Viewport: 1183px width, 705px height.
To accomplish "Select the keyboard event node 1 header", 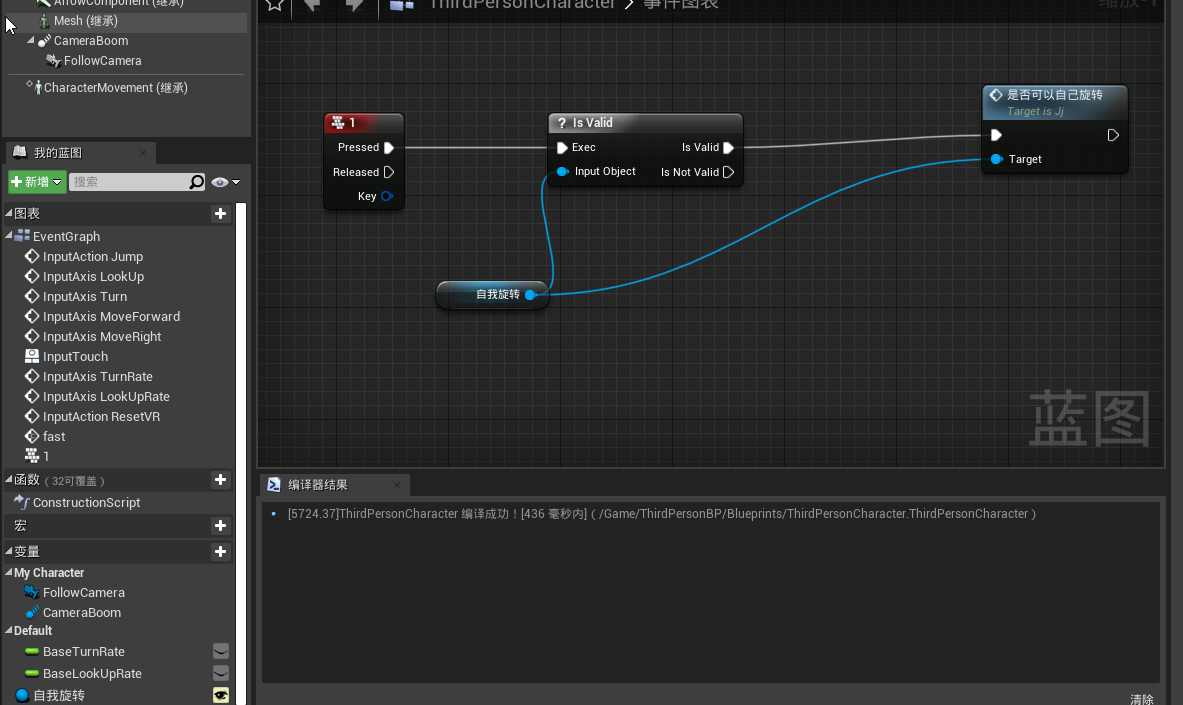I will (x=364, y=122).
